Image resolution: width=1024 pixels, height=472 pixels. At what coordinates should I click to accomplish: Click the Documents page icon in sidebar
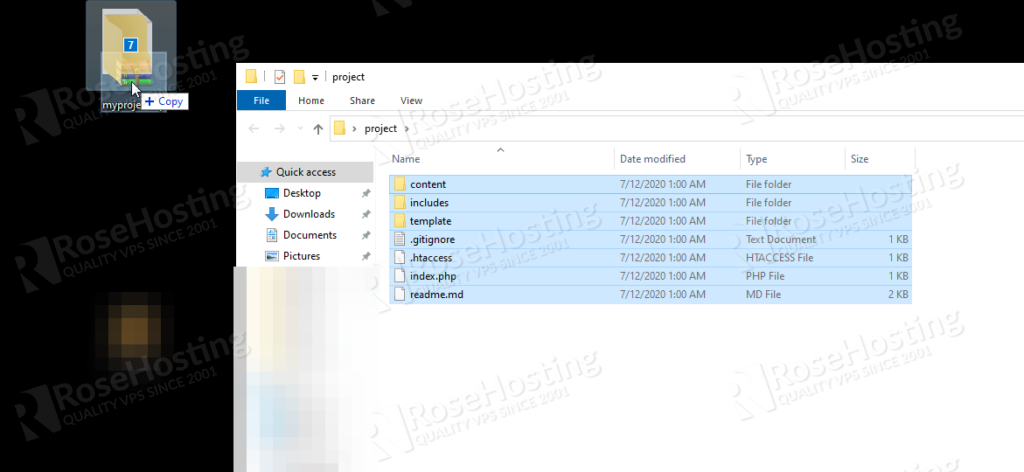point(272,235)
